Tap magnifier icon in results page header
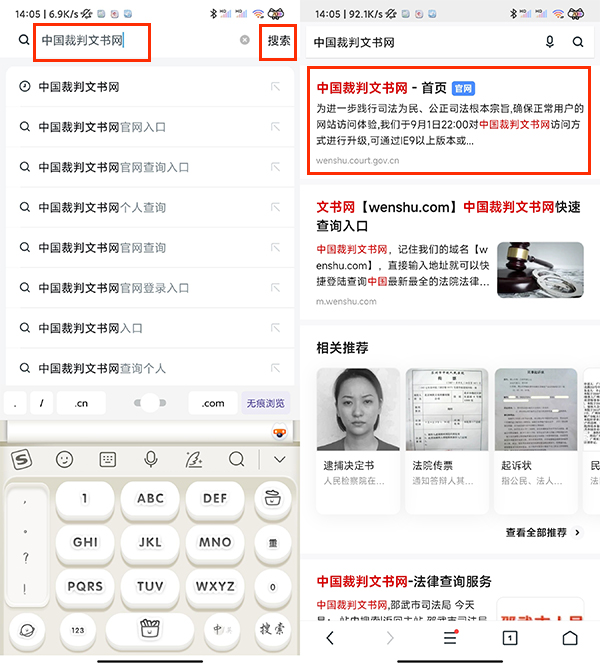This screenshot has width=600, height=667. click(x=577, y=42)
